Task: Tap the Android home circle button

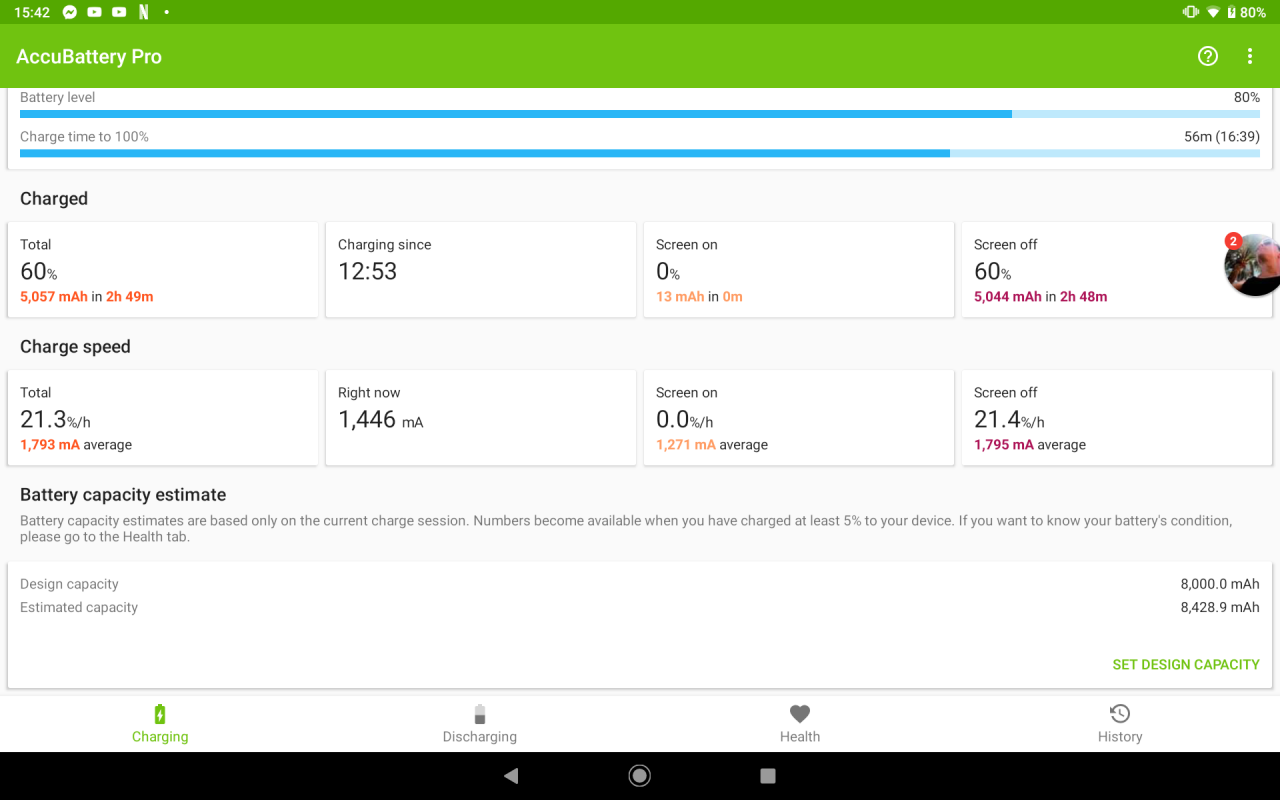Action: pyautogui.click(x=640, y=776)
